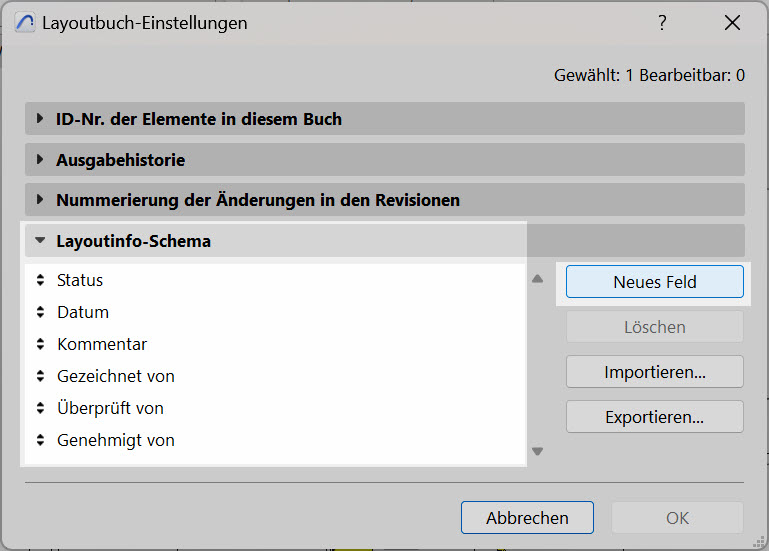The width and height of the screenshot is (769, 551).
Task: Click the reorder handle beside Gezeichnet von
Action: (41, 376)
